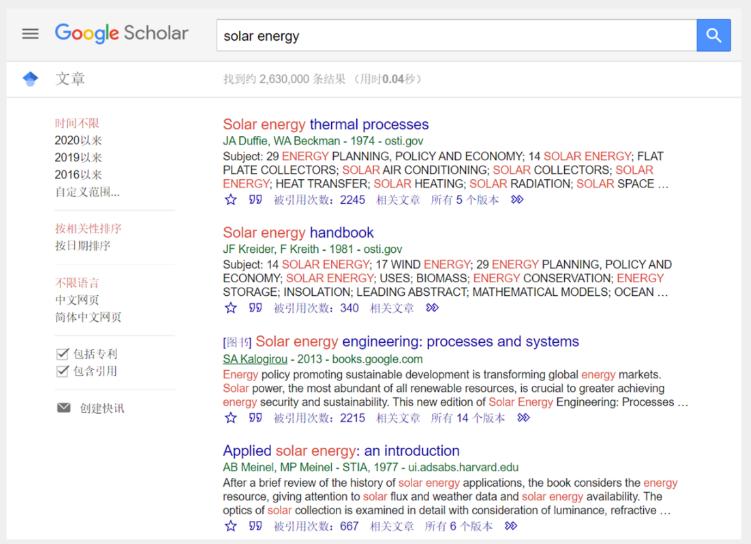
Task: Open the hamburger menu icon
Action: pyautogui.click(x=30, y=34)
